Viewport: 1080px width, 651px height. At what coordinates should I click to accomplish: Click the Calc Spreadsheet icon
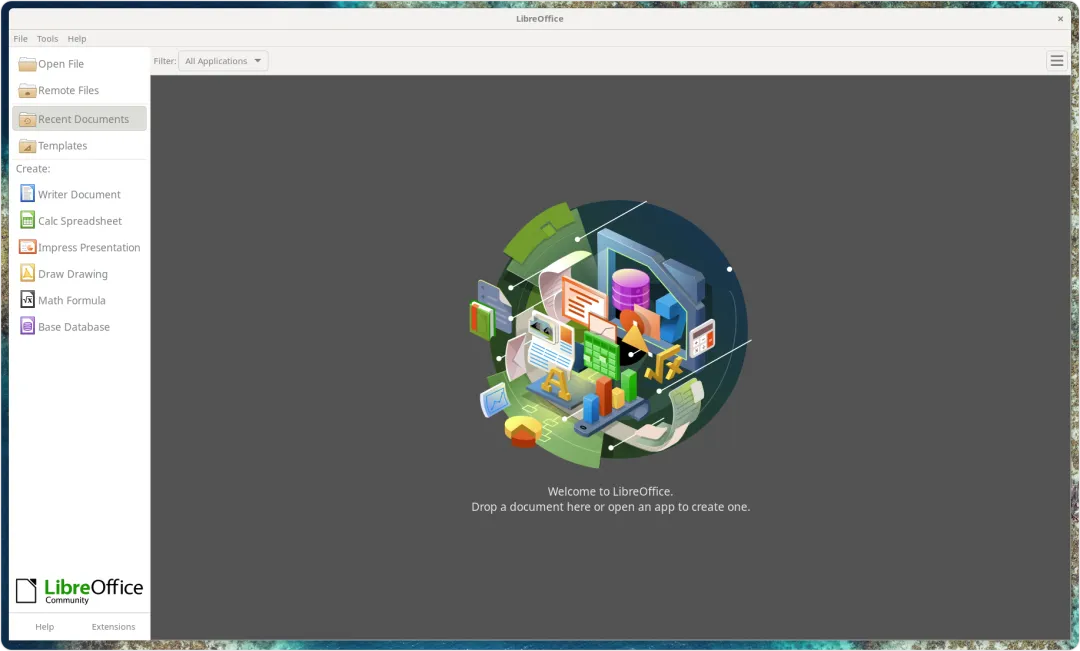27,220
